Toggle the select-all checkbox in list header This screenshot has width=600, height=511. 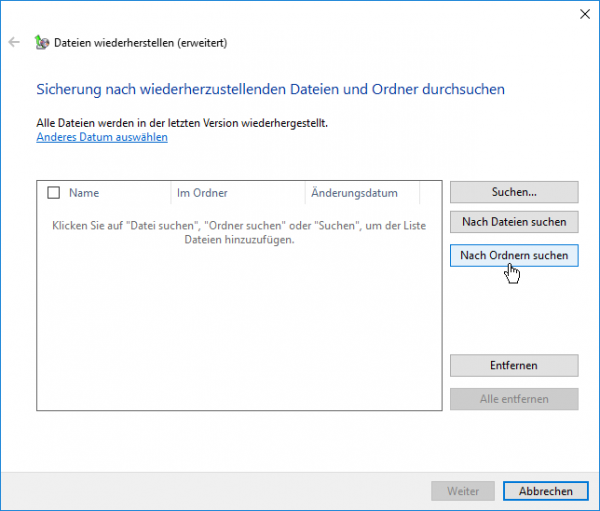pyautogui.click(x=54, y=193)
